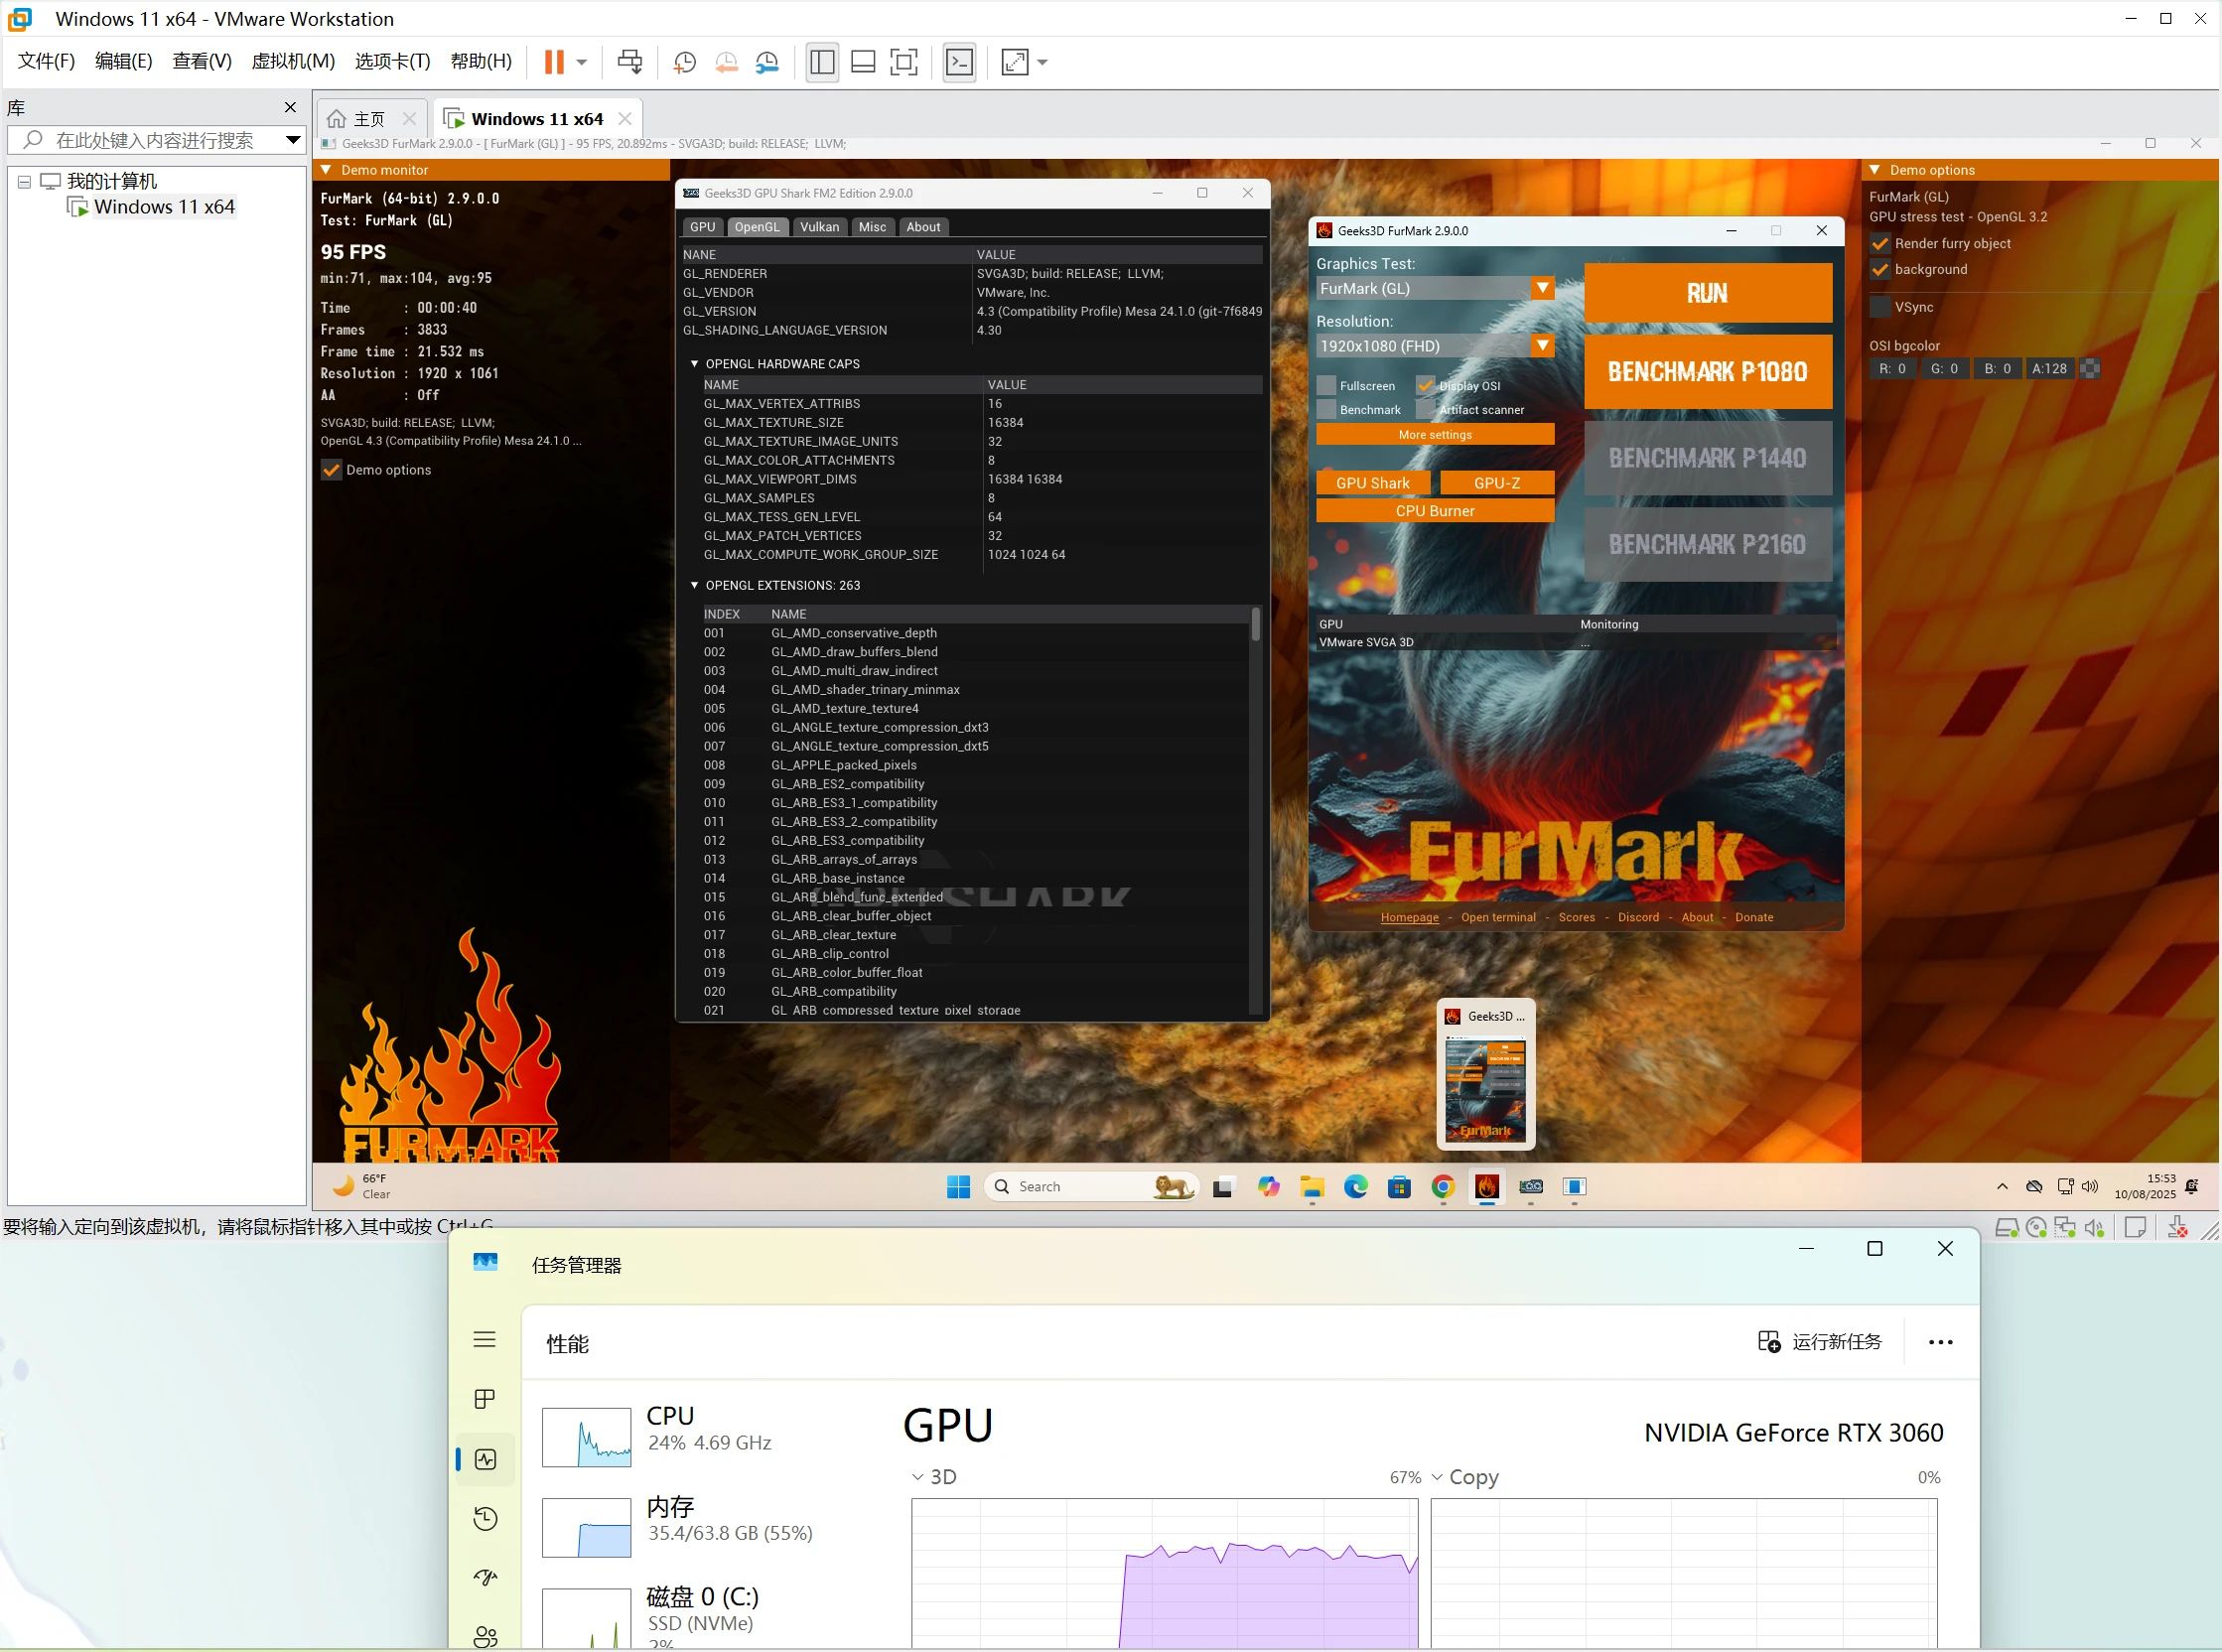Screen dimensions: 2222x1652
Task: Switch to the 主页 tab in VMware
Action: (369, 119)
